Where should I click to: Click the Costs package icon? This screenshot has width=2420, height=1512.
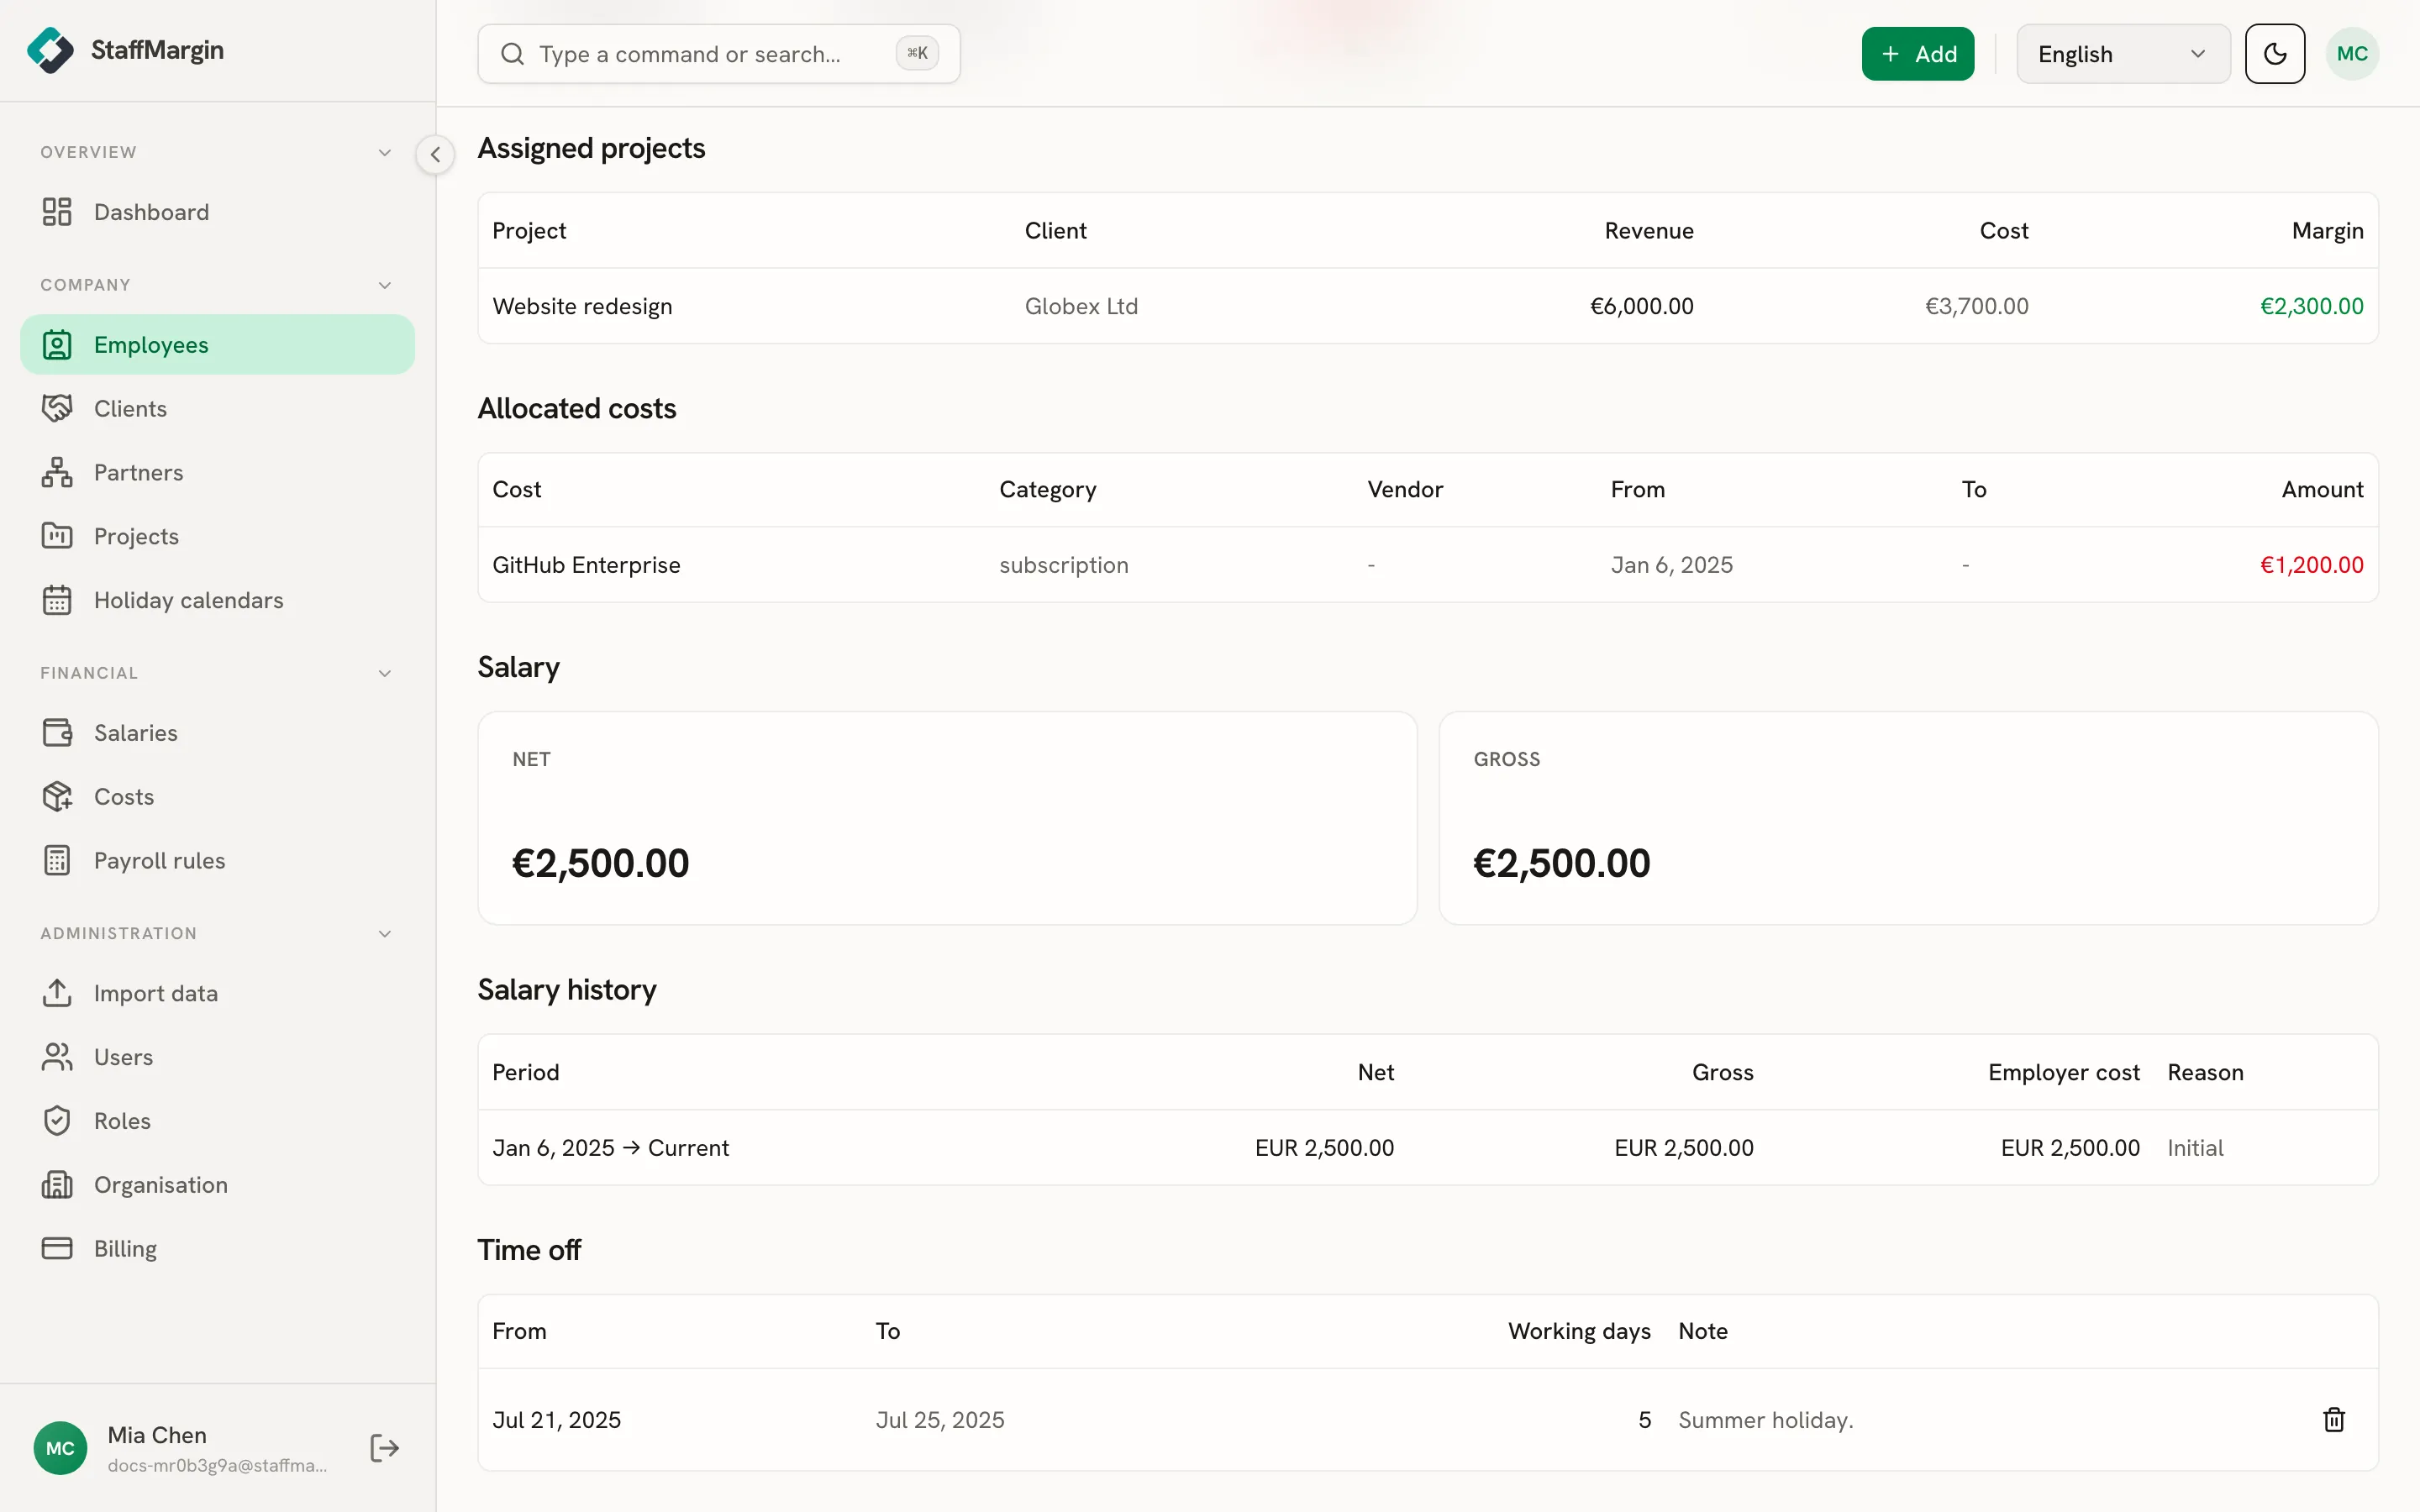(x=57, y=797)
